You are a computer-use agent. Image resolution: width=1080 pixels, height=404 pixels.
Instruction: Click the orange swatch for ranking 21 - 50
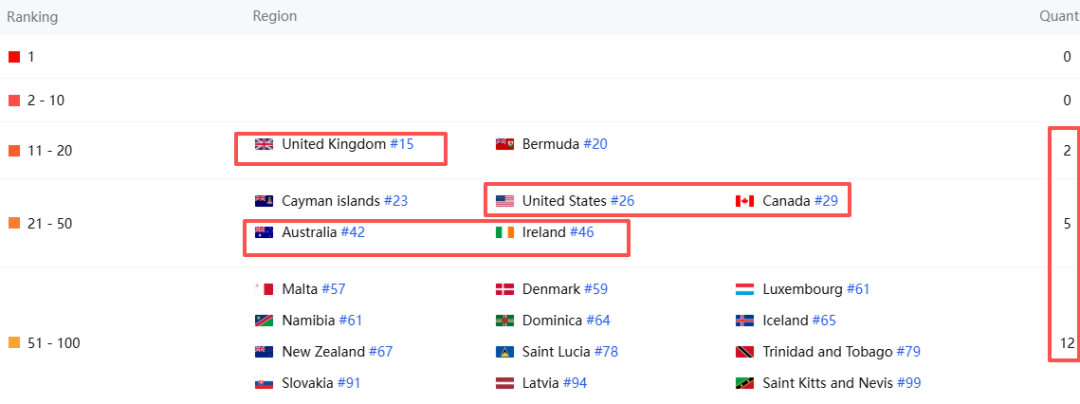point(14,224)
